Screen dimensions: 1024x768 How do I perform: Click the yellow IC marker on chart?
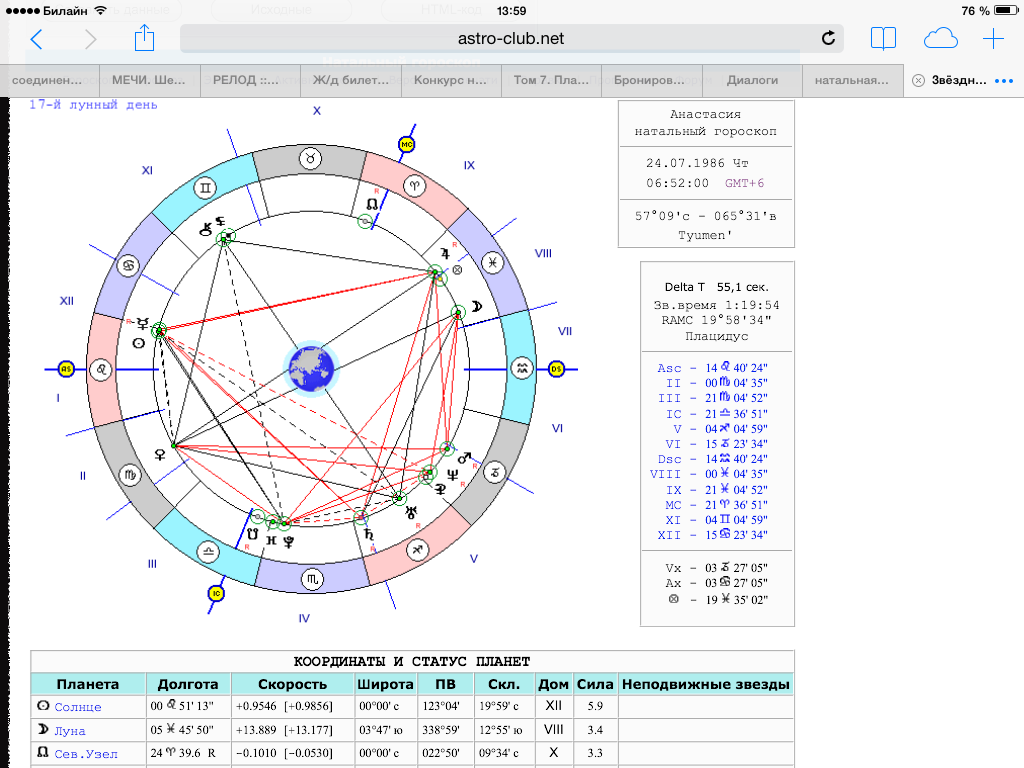pos(215,593)
